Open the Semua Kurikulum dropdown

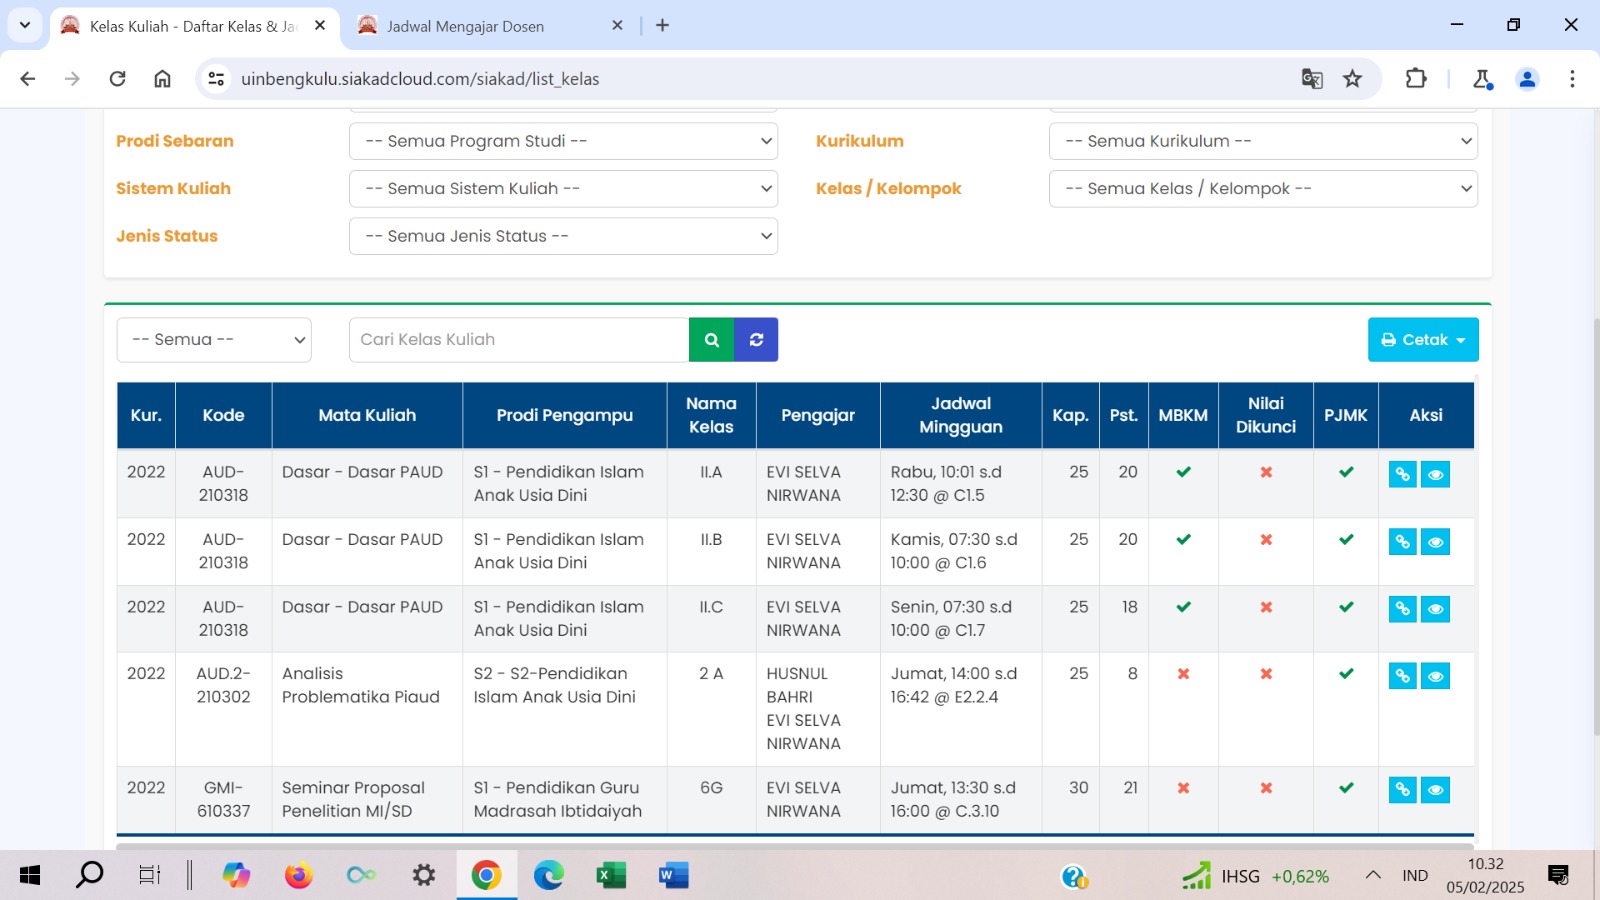pyautogui.click(x=1263, y=141)
